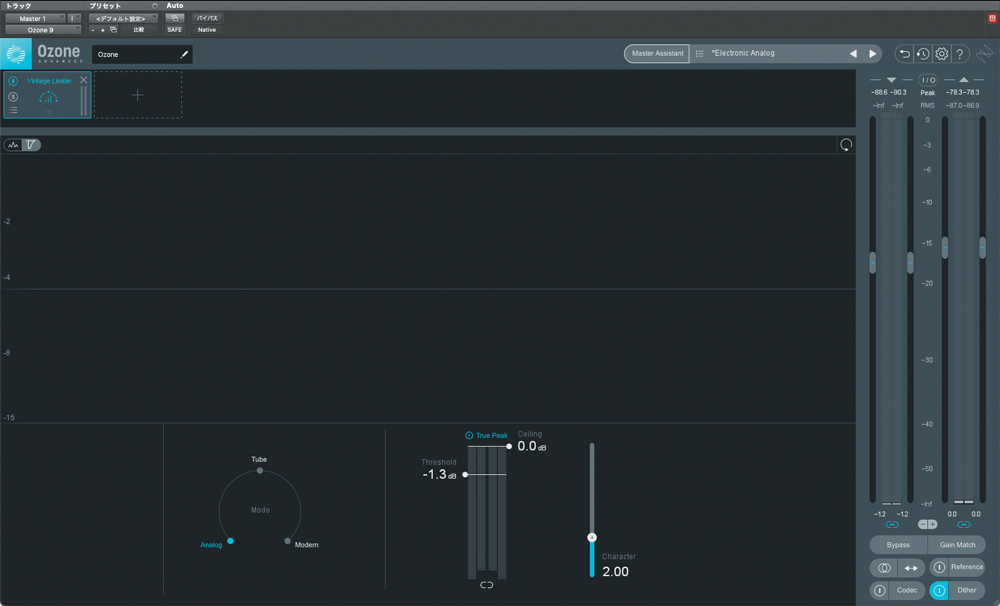Power off the Vintage Limiter module
This screenshot has width=1000, height=606.
13,81
